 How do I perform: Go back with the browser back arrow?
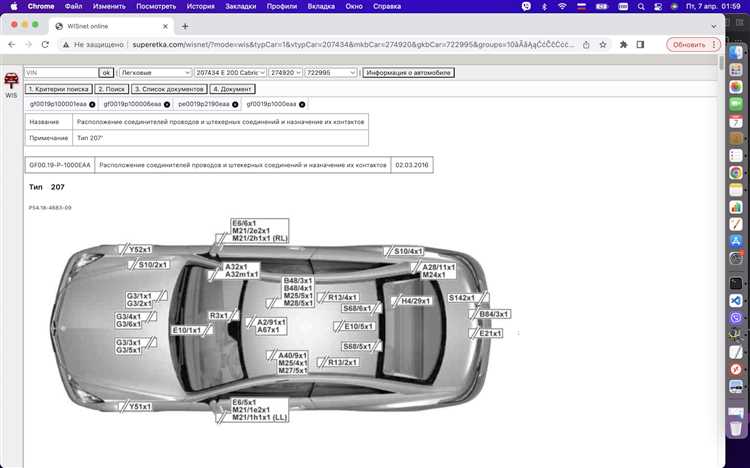click(12, 45)
